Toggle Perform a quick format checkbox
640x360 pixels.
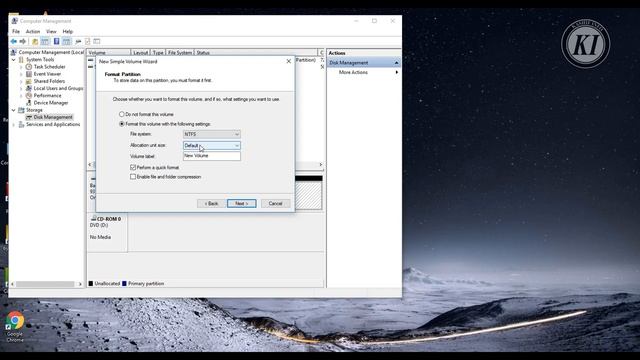coord(133,167)
